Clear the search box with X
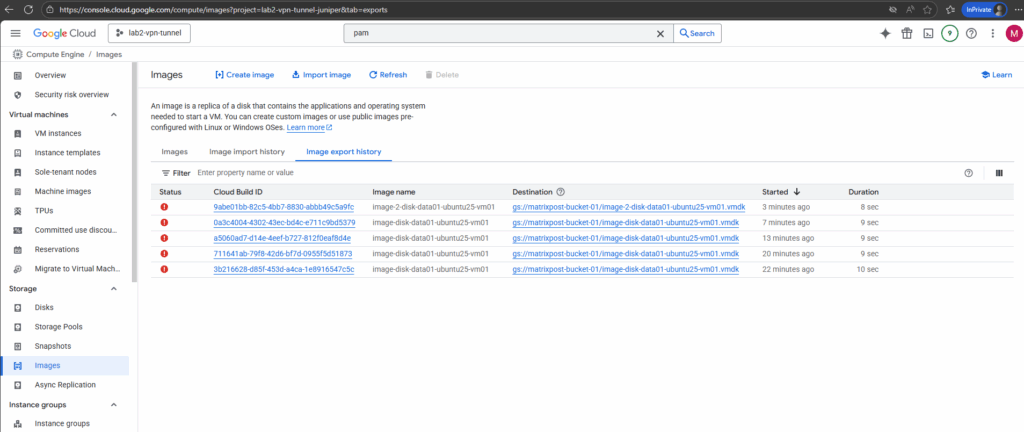 (660, 33)
